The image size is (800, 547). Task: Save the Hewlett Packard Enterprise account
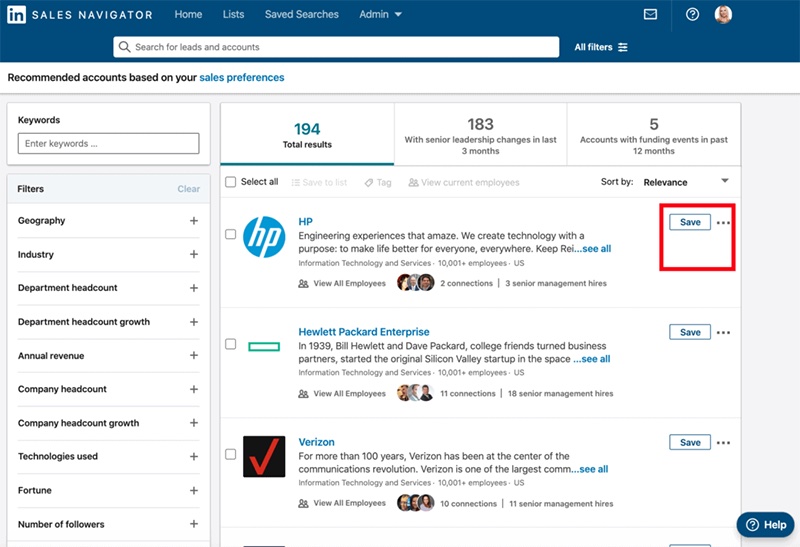pos(690,332)
